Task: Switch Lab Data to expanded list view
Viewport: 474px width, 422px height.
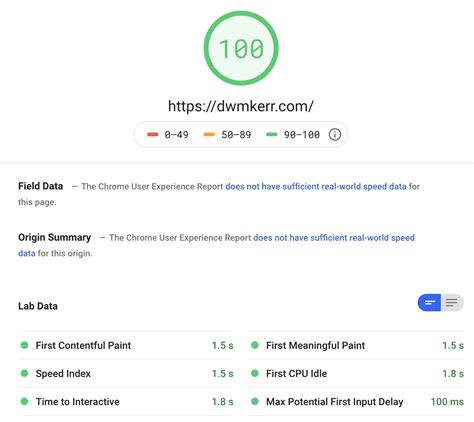Action: [x=452, y=303]
